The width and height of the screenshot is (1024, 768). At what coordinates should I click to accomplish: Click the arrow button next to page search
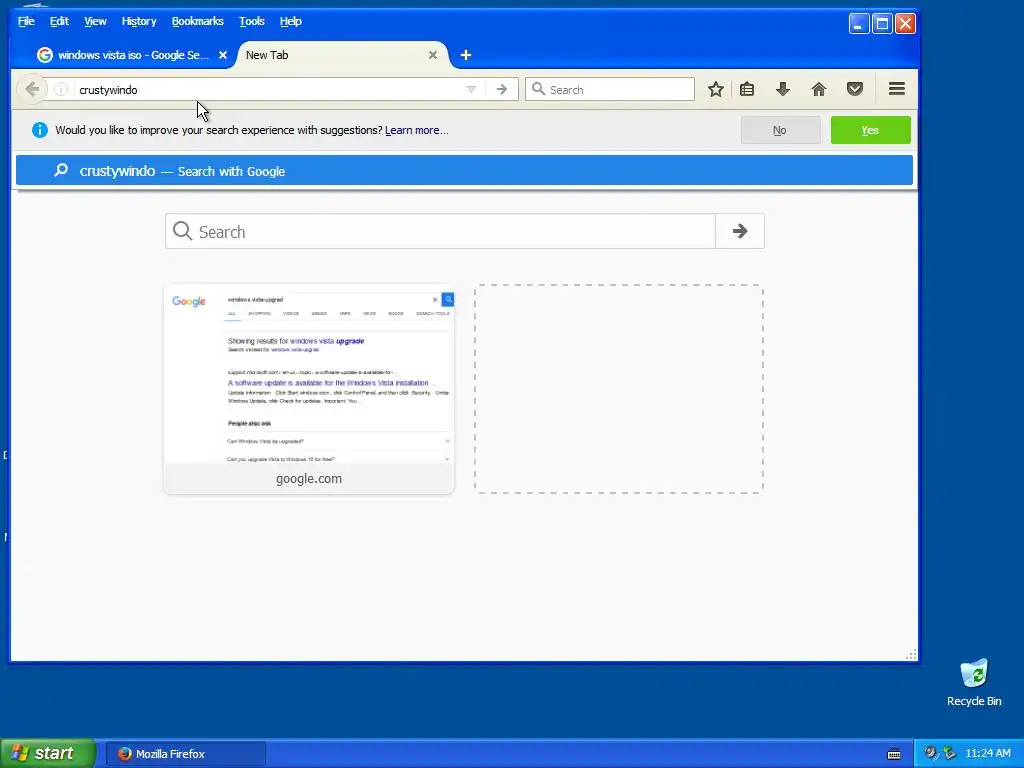pyautogui.click(x=740, y=231)
